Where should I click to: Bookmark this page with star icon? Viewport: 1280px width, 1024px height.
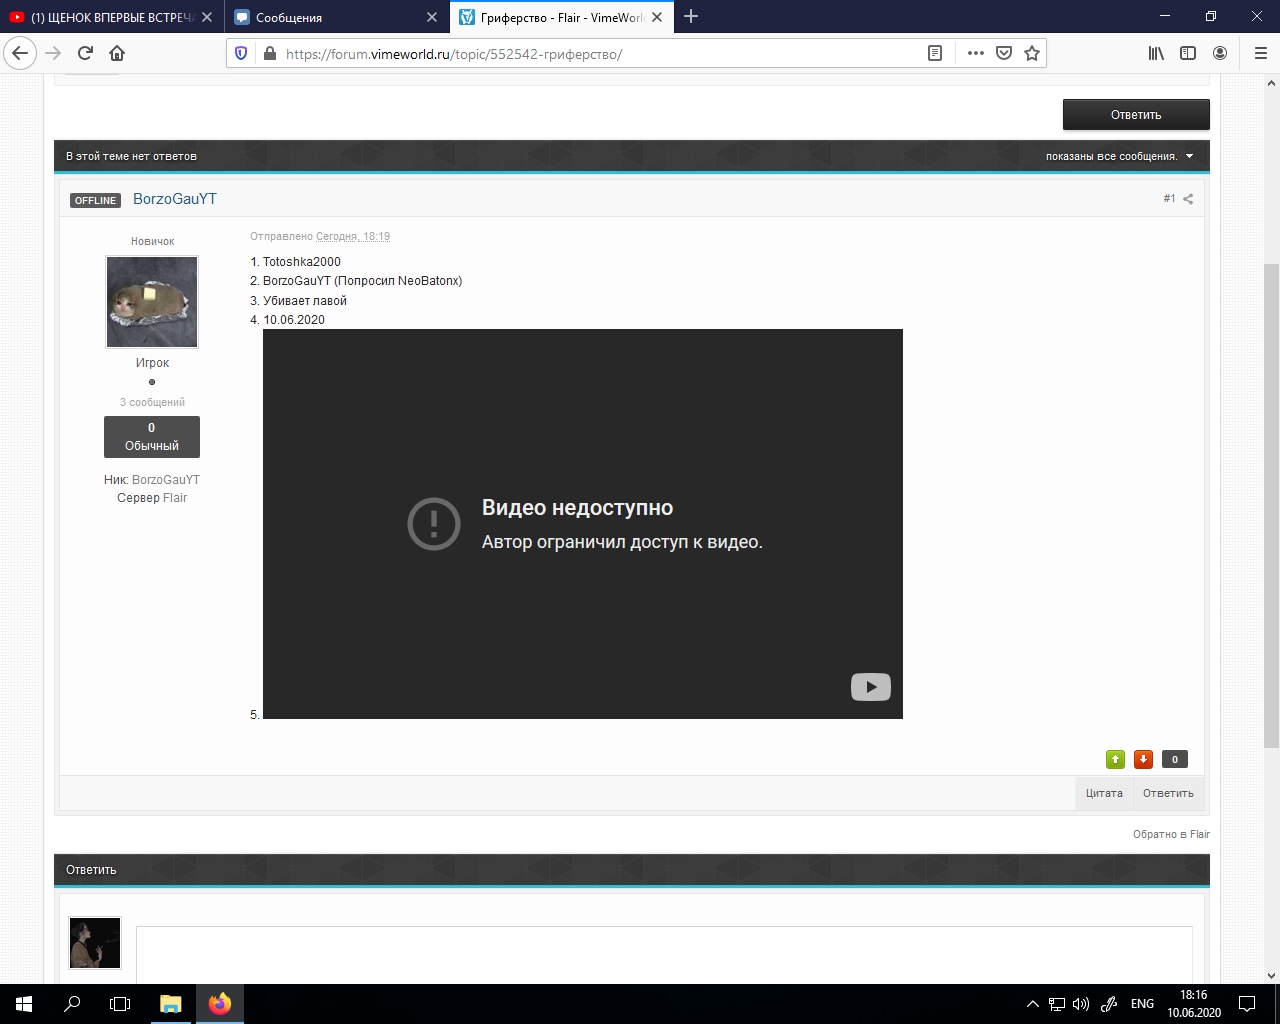(x=1032, y=53)
